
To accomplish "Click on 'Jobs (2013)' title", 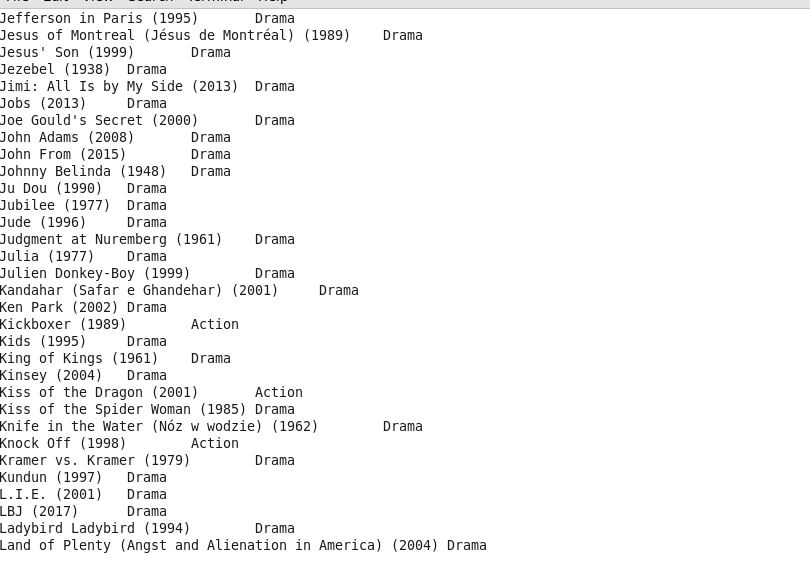I will [x=43, y=104].
